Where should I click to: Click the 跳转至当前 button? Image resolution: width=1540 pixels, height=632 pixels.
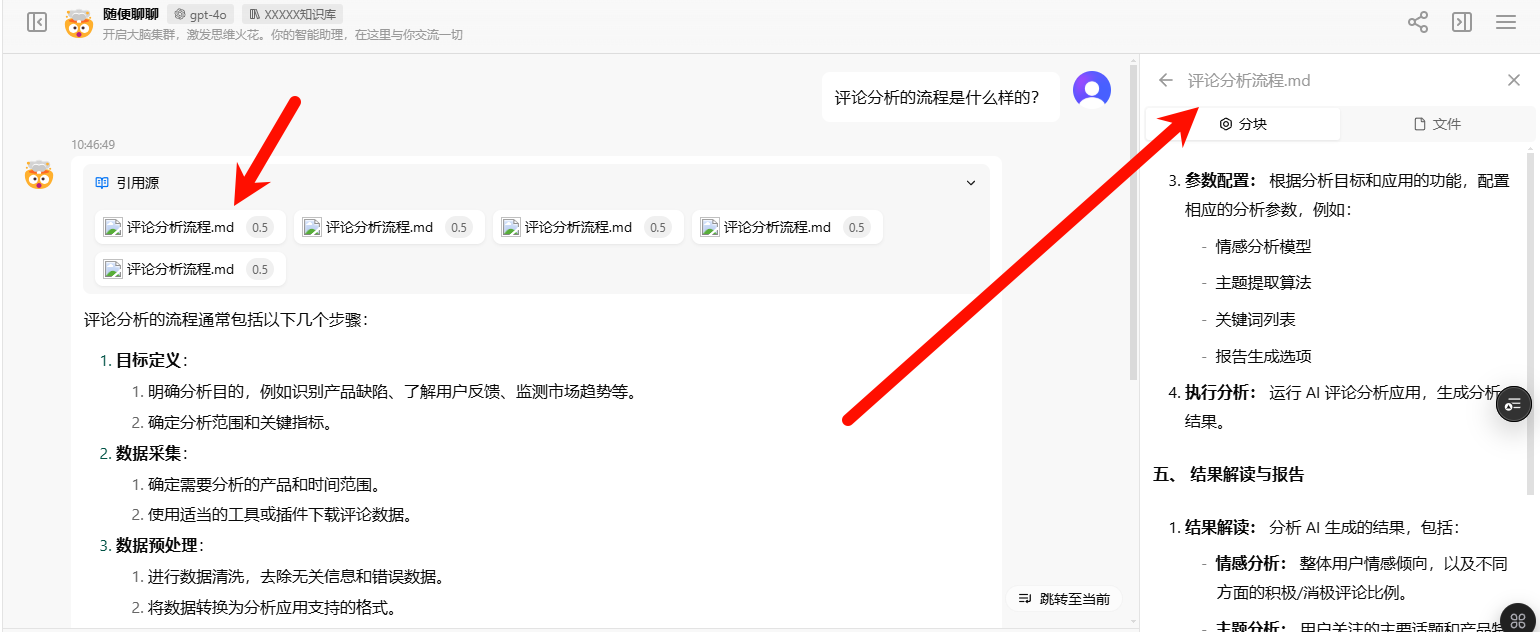click(1064, 599)
